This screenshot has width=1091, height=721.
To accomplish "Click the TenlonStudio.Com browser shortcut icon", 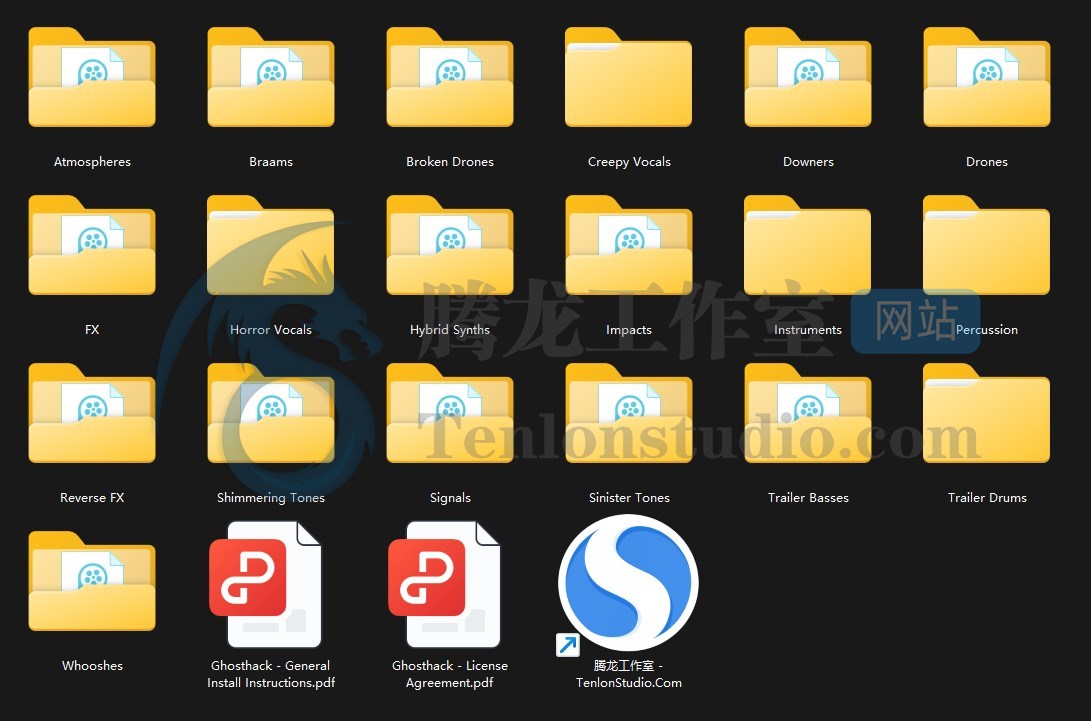I will click(x=628, y=584).
